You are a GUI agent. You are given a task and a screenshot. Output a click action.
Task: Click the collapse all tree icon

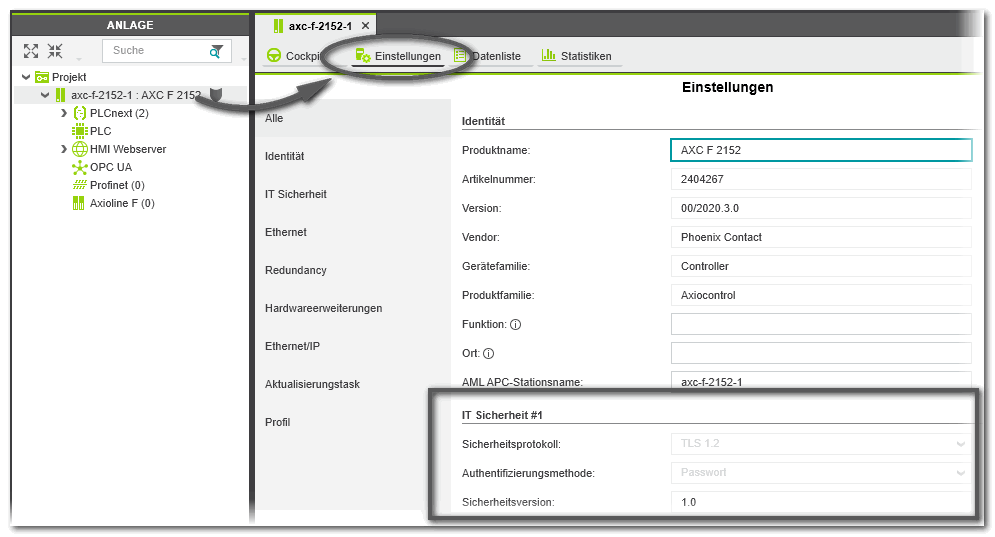(55, 51)
